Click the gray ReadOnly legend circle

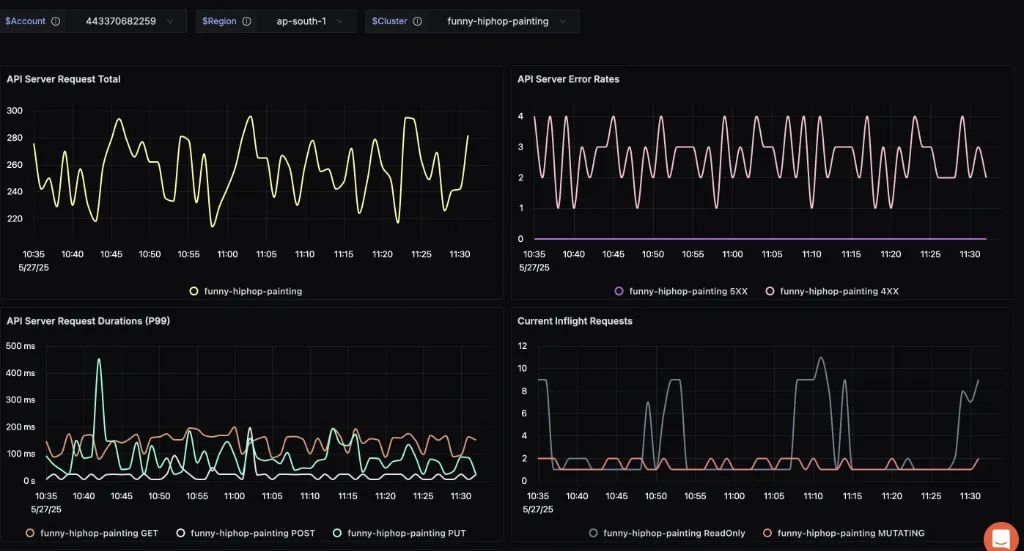(594, 533)
